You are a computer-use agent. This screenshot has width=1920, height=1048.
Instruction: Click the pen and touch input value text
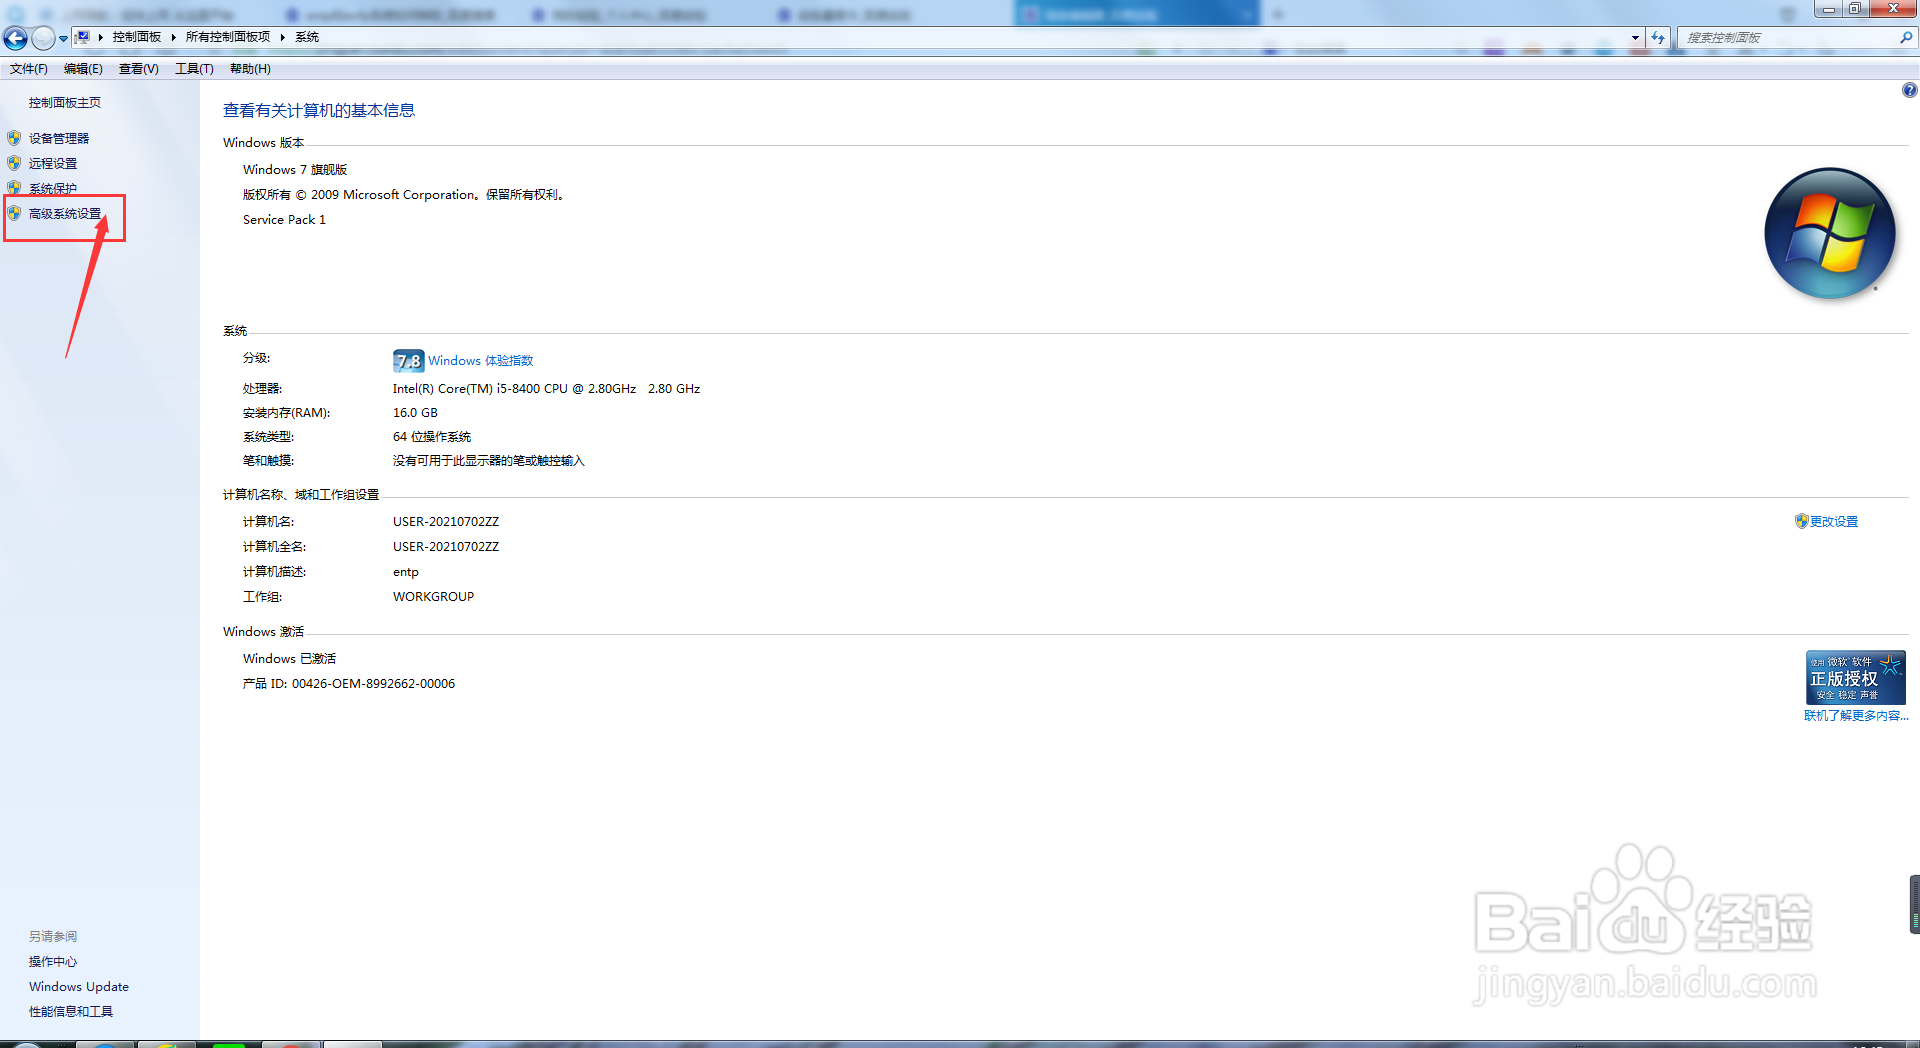click(x=488, y=461)
